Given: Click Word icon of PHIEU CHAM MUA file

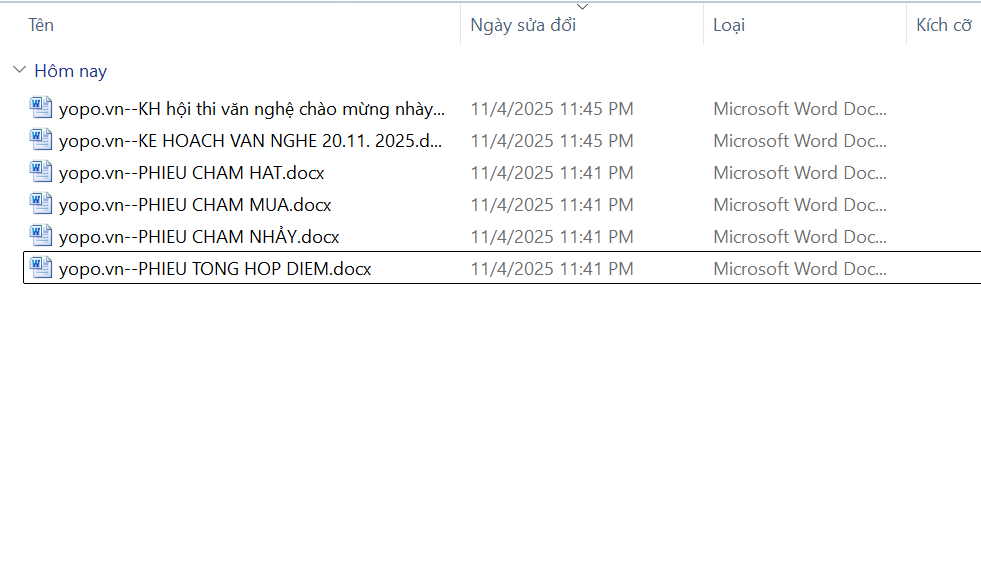Looking at the screenshot, I should pyautogui.click(x=41, y=204).
